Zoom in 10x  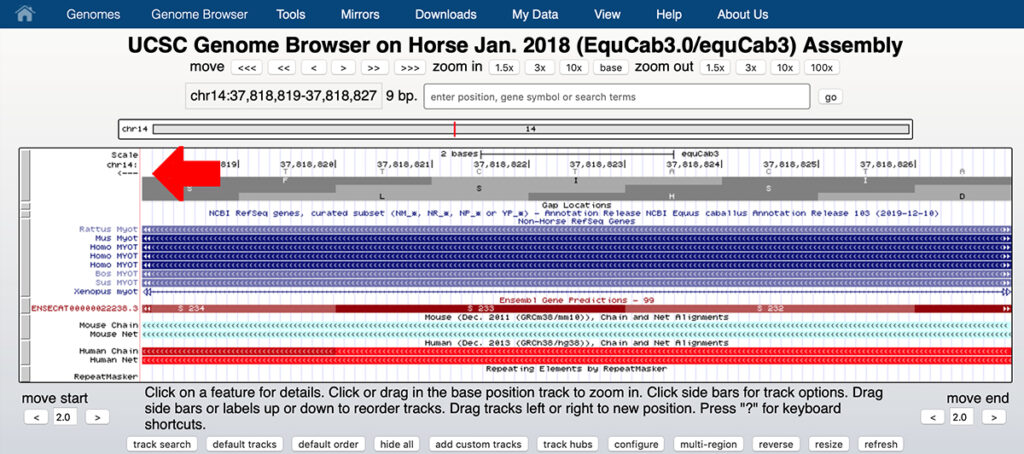click(575, 68)
